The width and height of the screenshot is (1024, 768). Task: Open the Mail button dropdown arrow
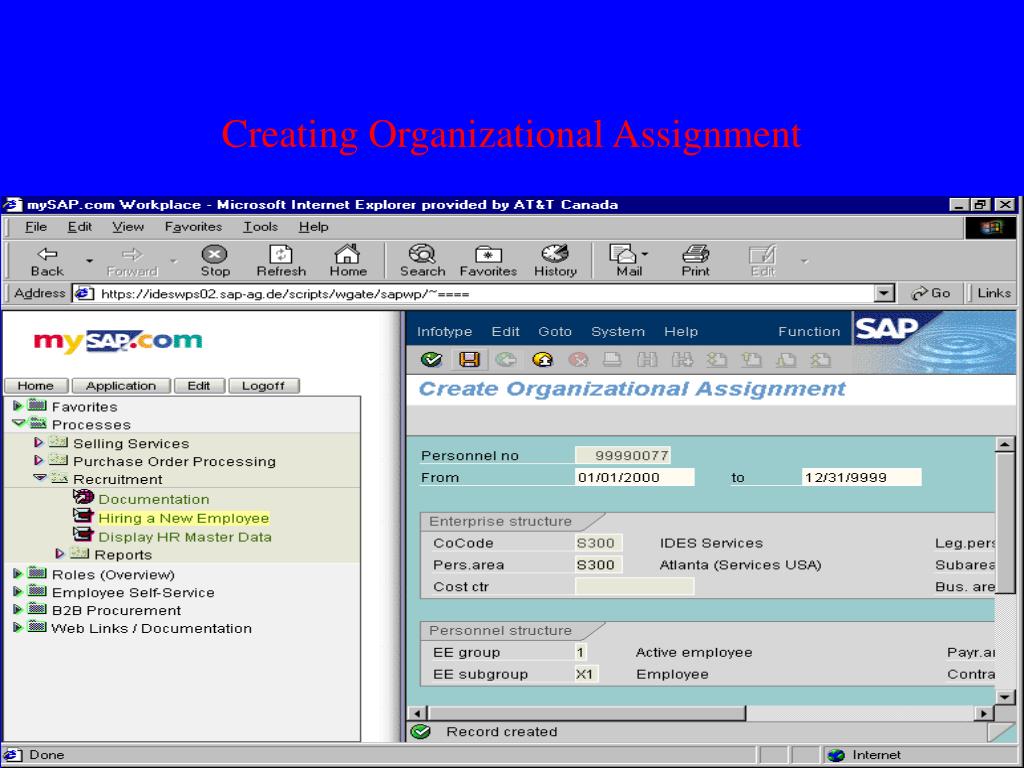tap(645, 254)
